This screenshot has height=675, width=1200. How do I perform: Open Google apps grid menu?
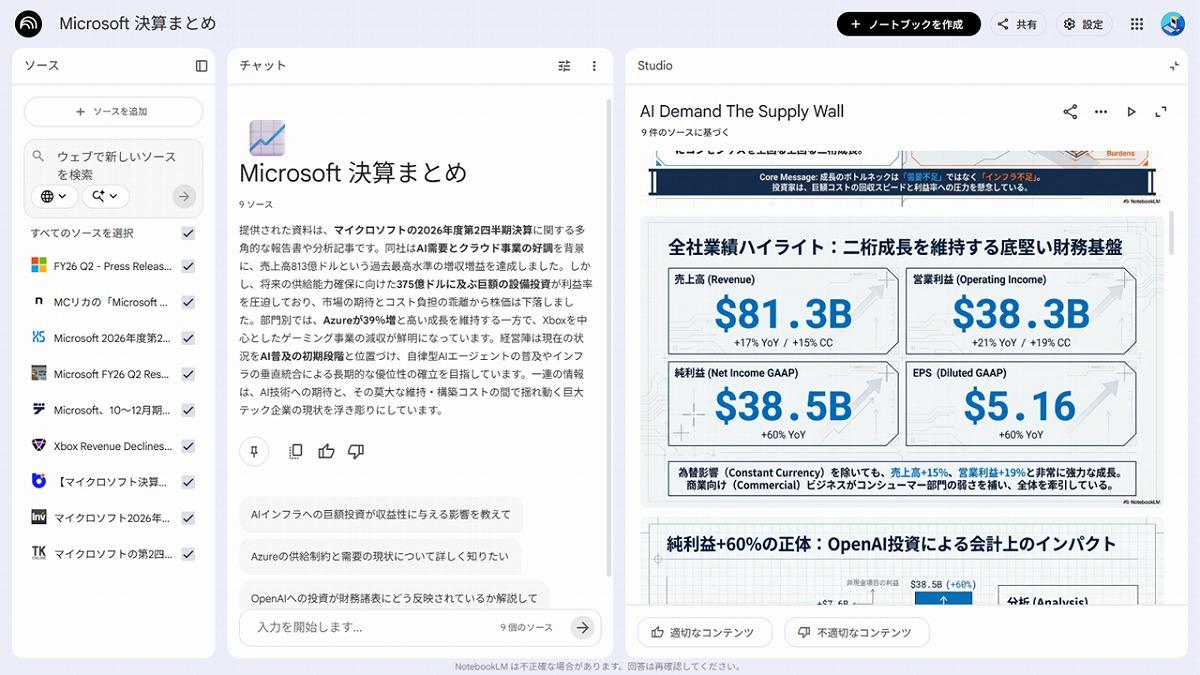click(x=1137, y=24)
